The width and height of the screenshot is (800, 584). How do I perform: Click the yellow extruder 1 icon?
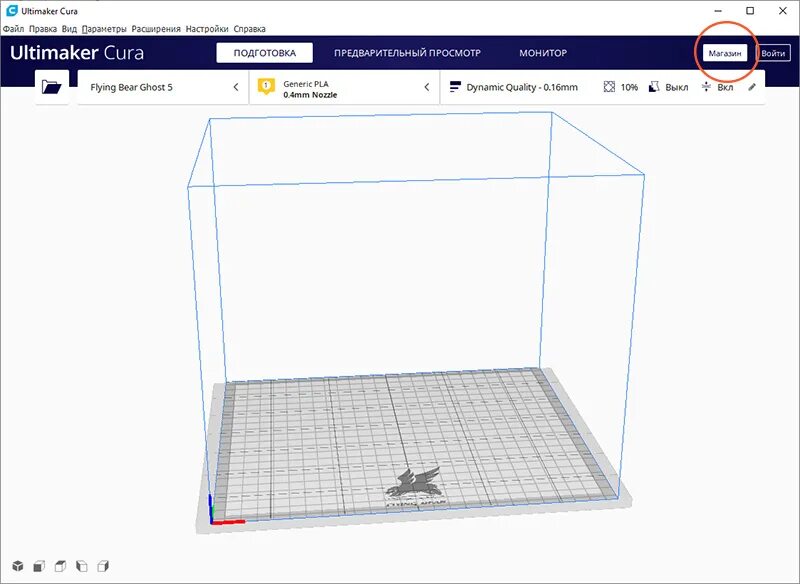pyautogui.click(x=266, y=86)
